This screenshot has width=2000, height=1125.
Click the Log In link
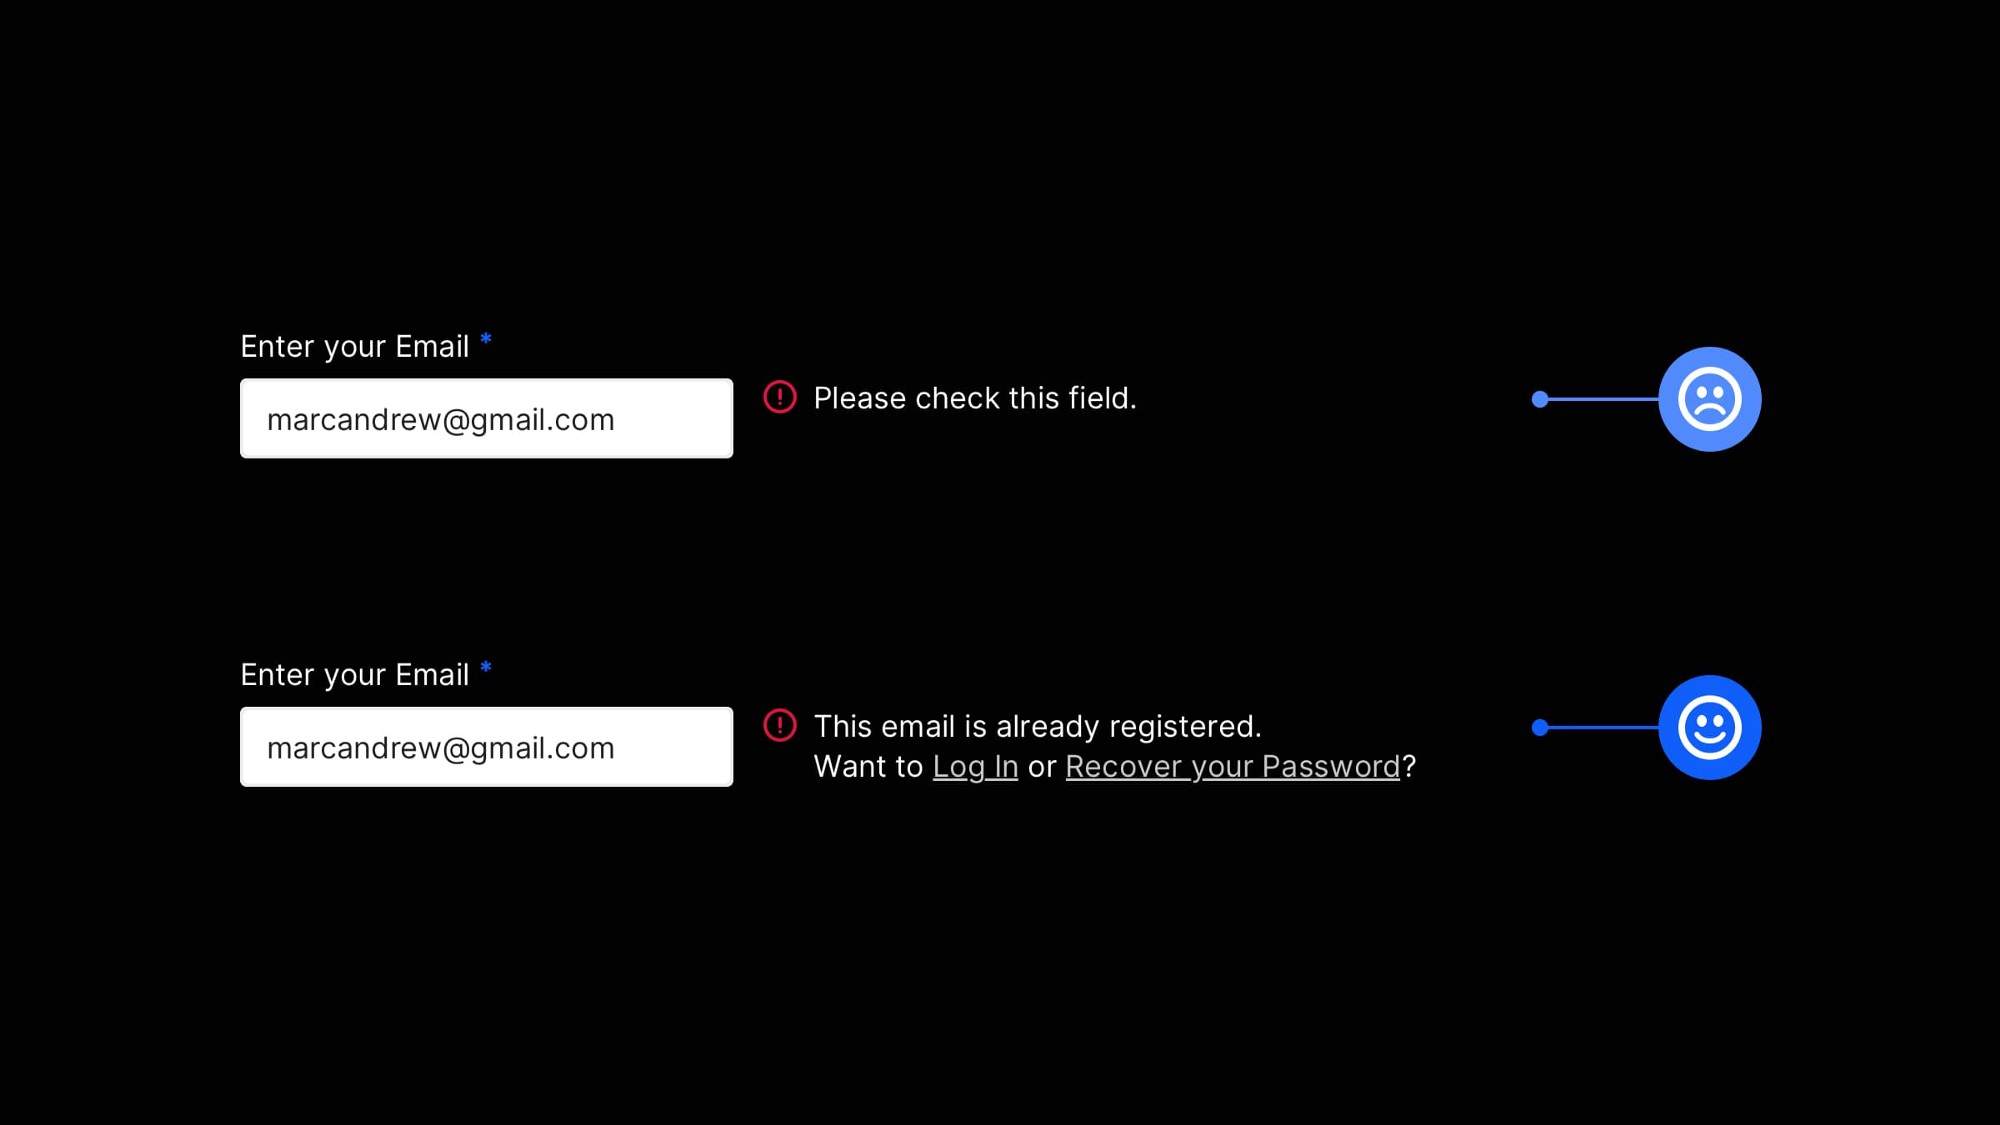[975, 766]
